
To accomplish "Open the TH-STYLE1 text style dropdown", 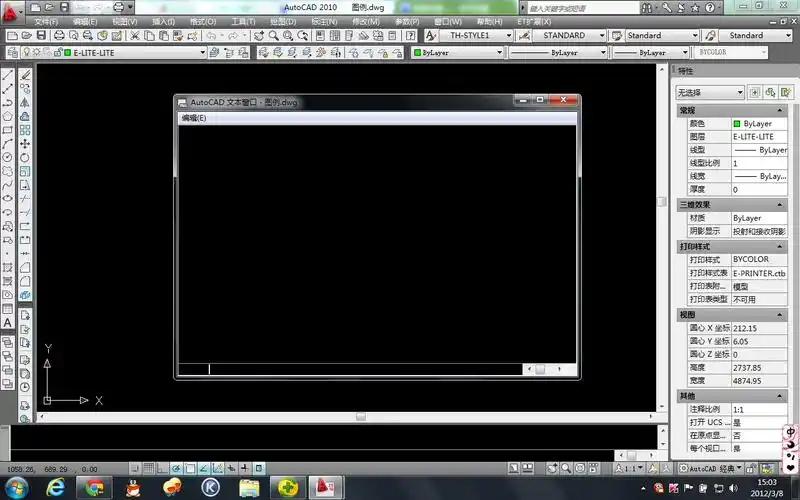I will point(509,35).
